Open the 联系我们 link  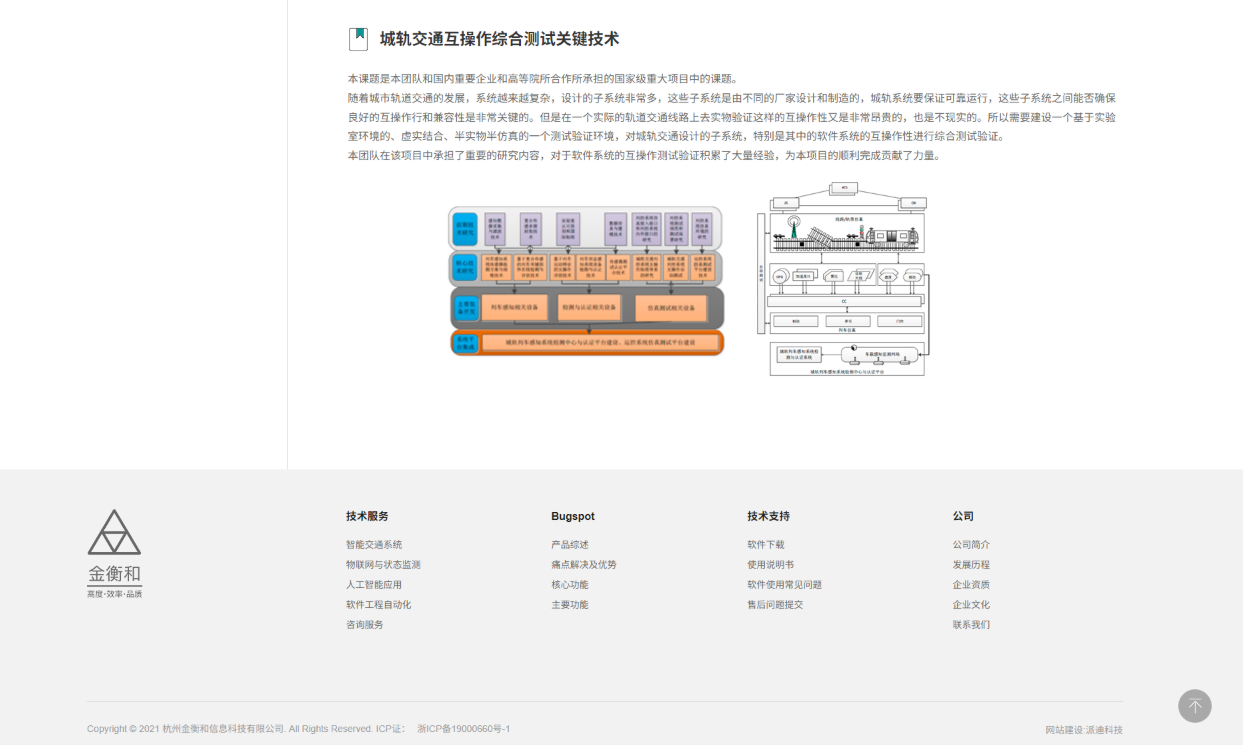tap(971, 625)
